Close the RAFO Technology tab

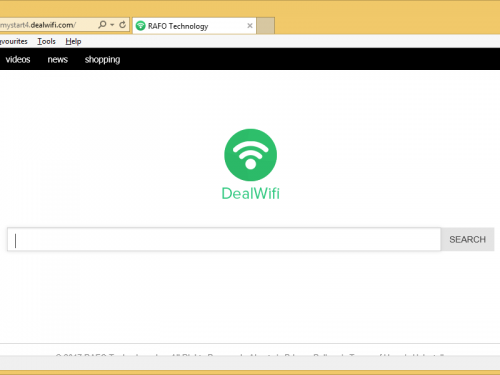(x=250, y=26)
